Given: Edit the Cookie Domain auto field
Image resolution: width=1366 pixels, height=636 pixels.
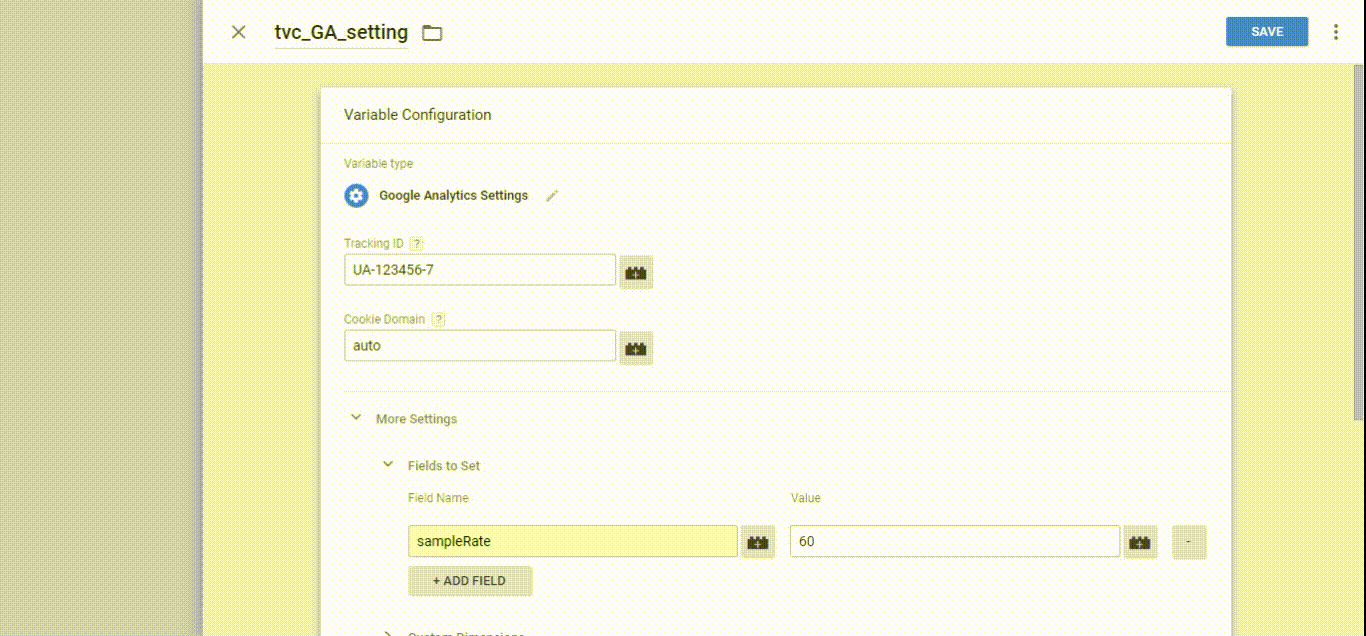Looking at the screenshot, I should 480,346.
